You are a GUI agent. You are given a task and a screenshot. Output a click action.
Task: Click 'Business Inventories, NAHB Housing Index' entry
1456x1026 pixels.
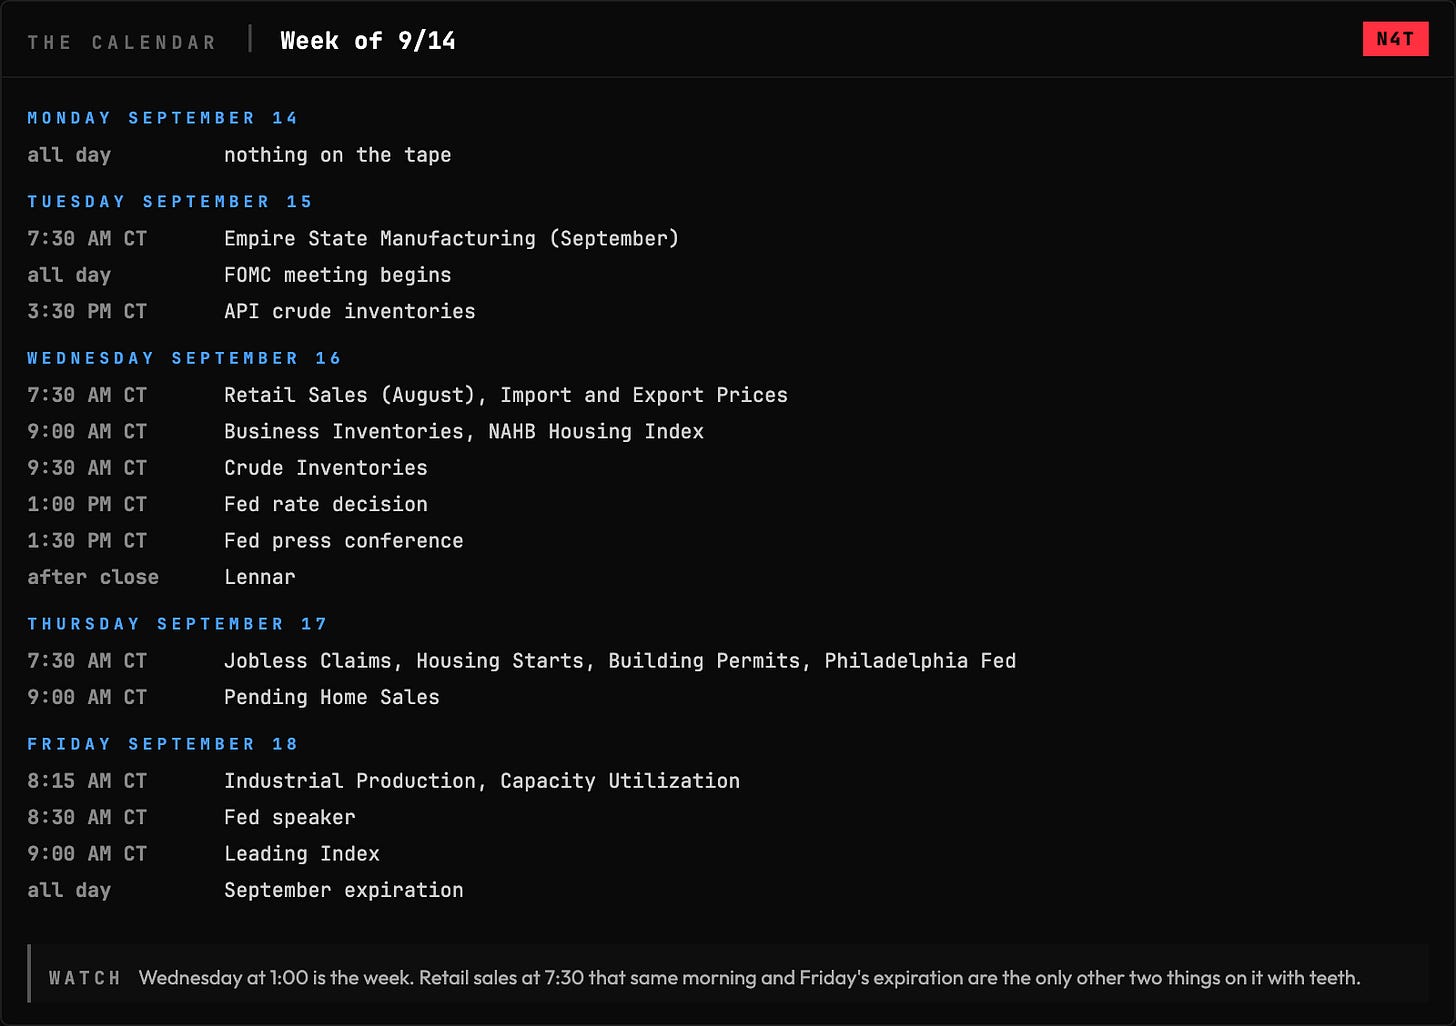463,431
